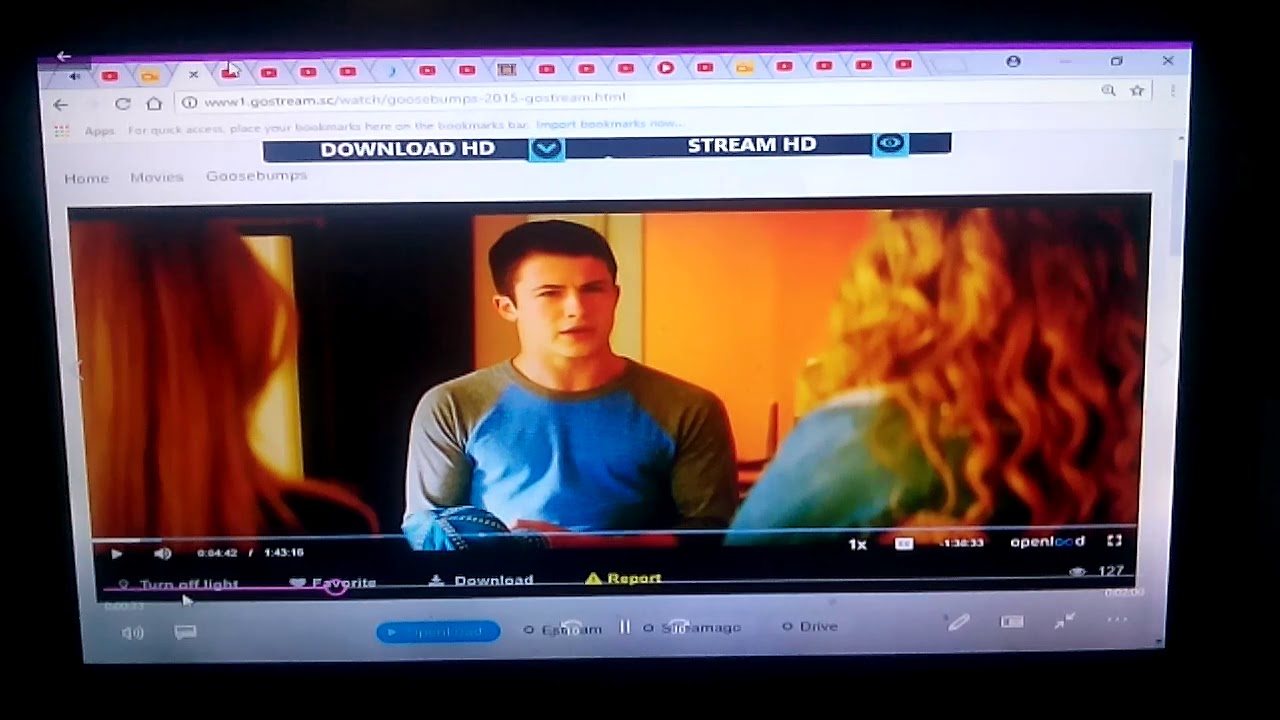
Task: Switch to the first tab with speaker icon
Action: pyautogui.click(x=74, y=76)
